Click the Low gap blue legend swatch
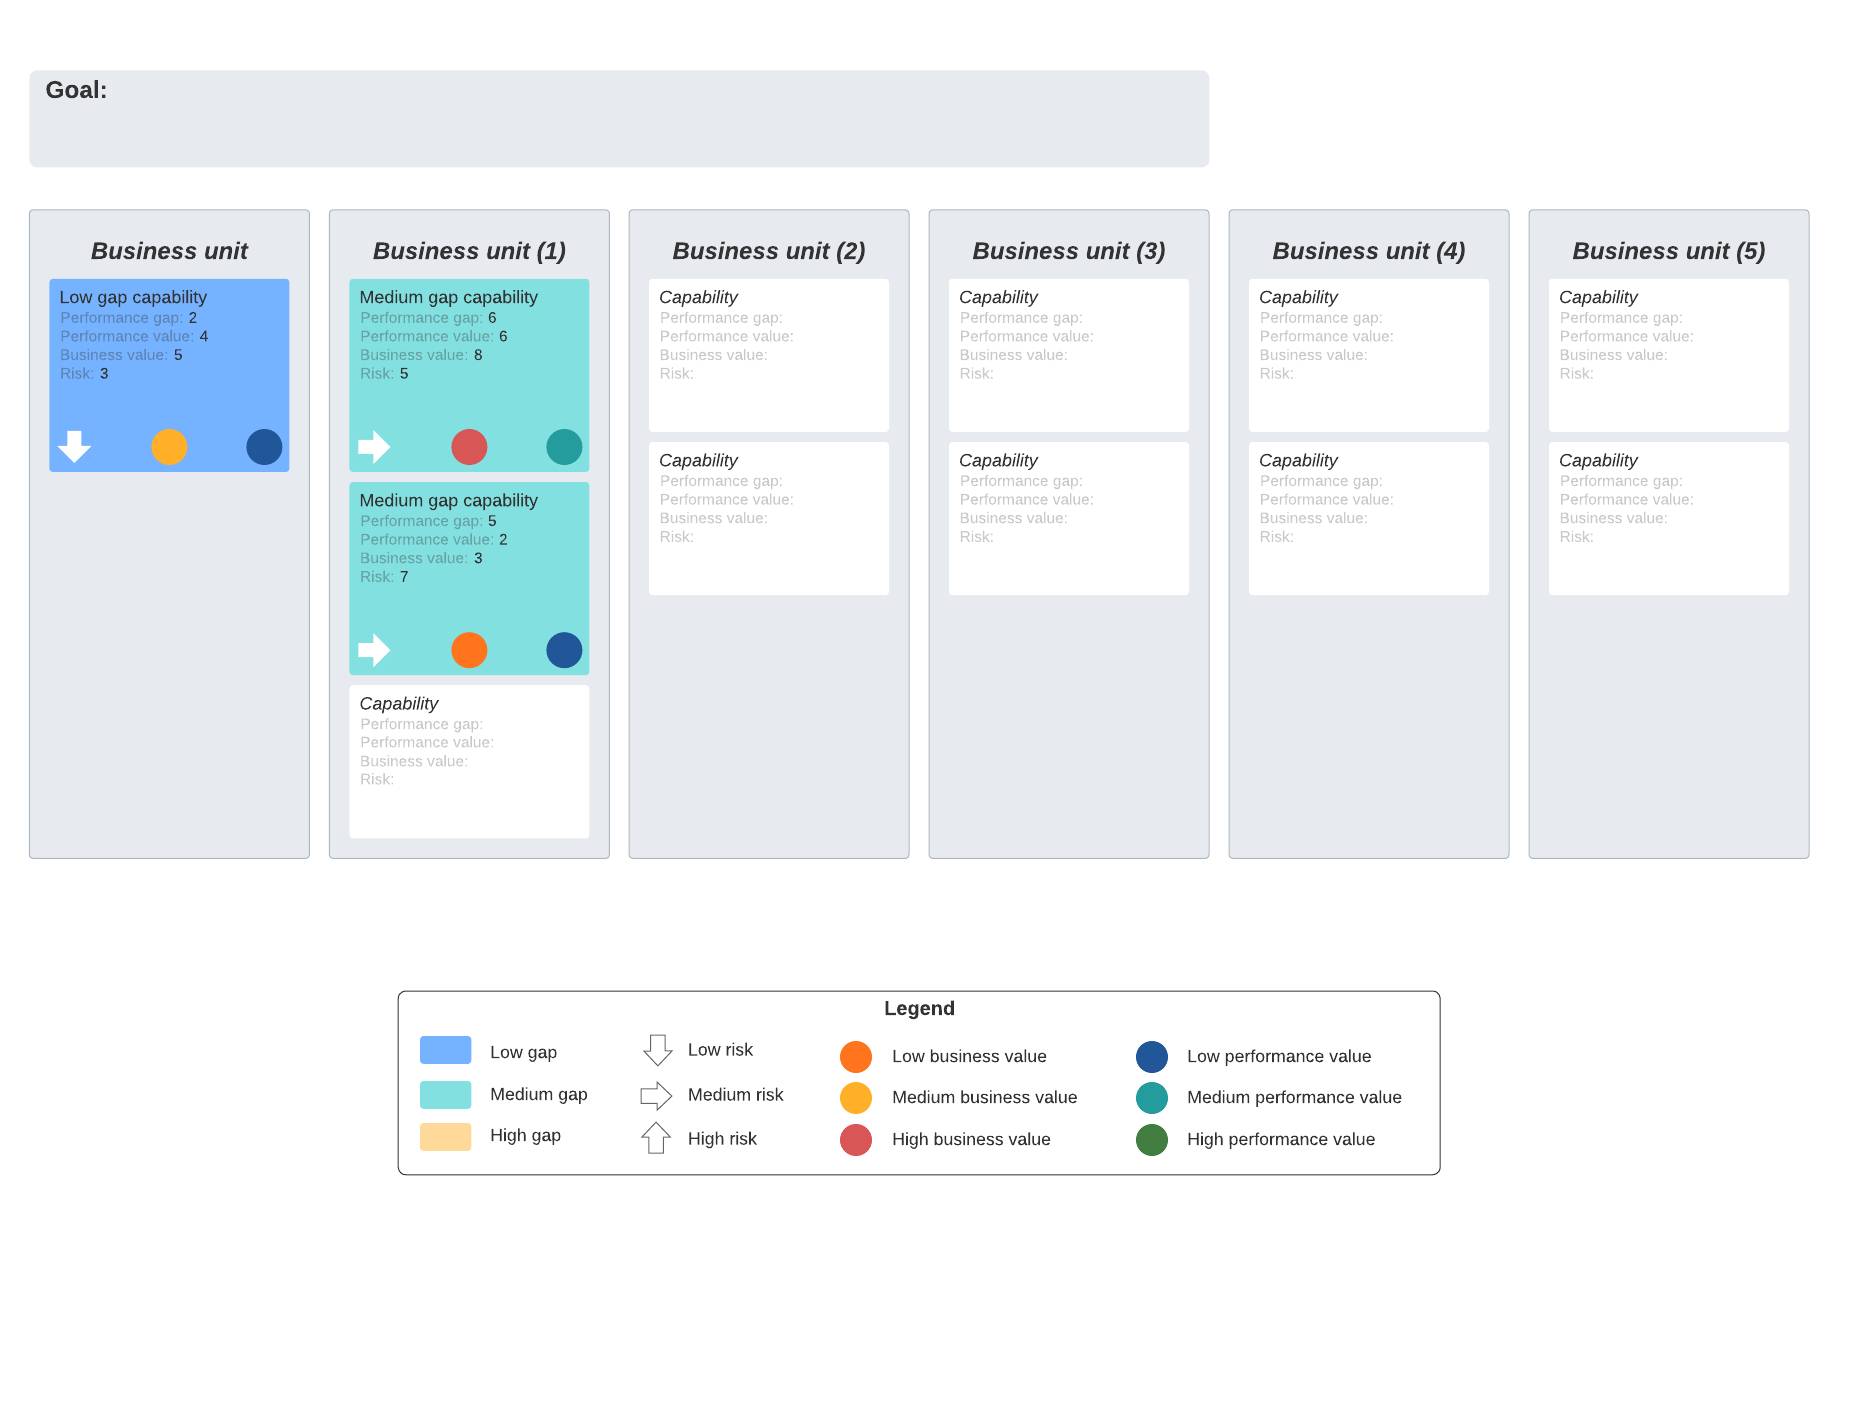 (445, 1050)
